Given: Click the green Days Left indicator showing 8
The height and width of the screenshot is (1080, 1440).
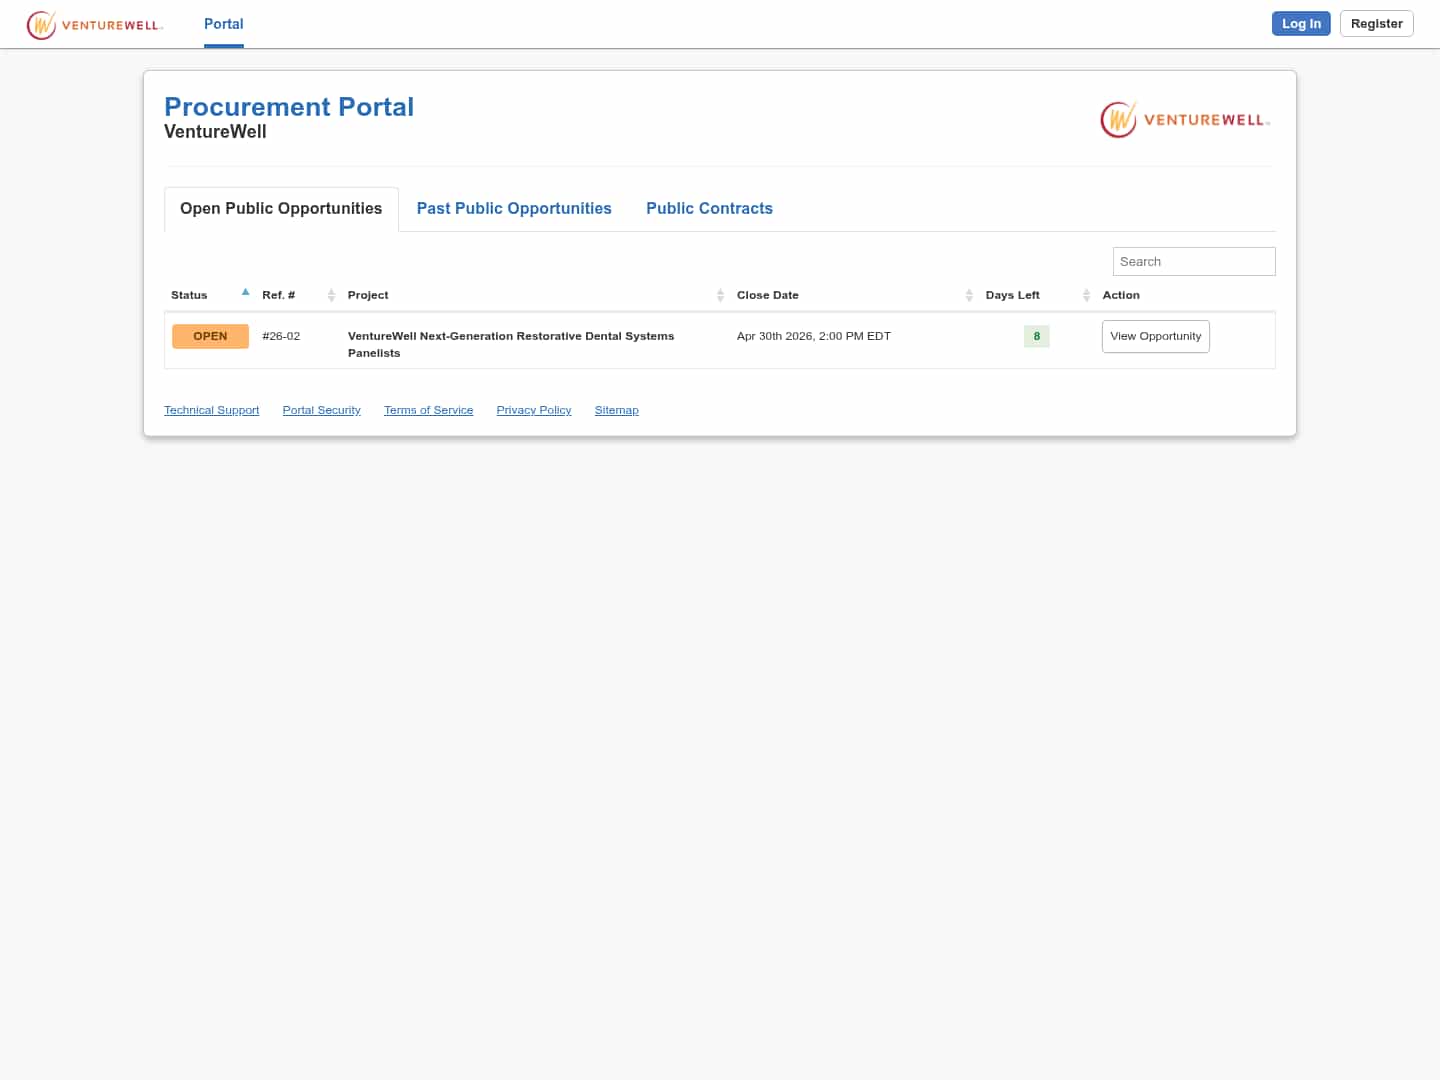Looking at the screenshot, I should coord(1036,336).
